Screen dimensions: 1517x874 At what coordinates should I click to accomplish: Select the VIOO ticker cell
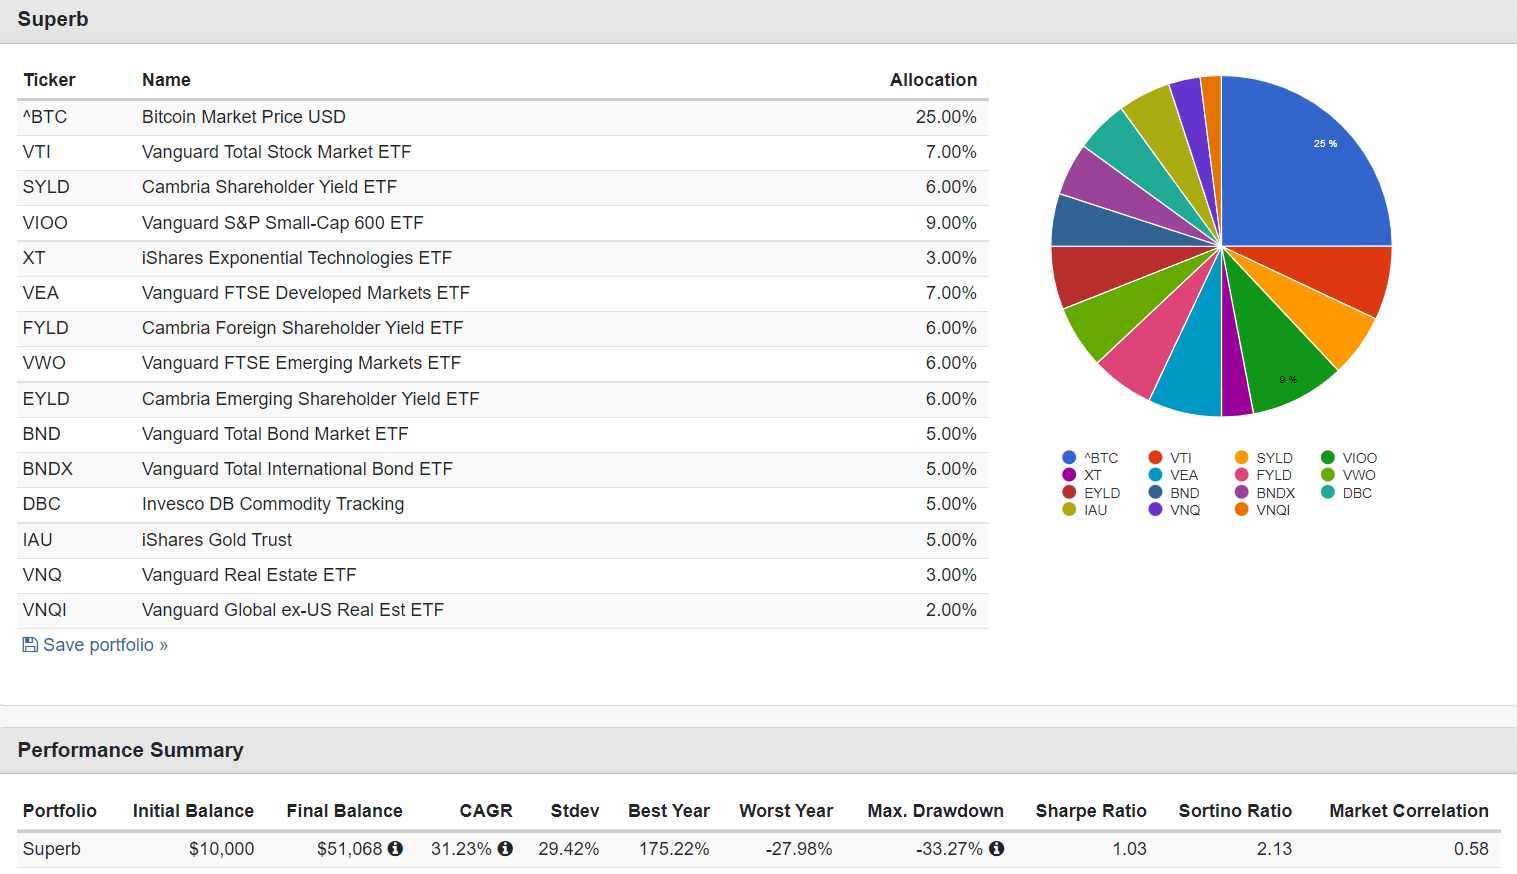click(x=45, y=223)
